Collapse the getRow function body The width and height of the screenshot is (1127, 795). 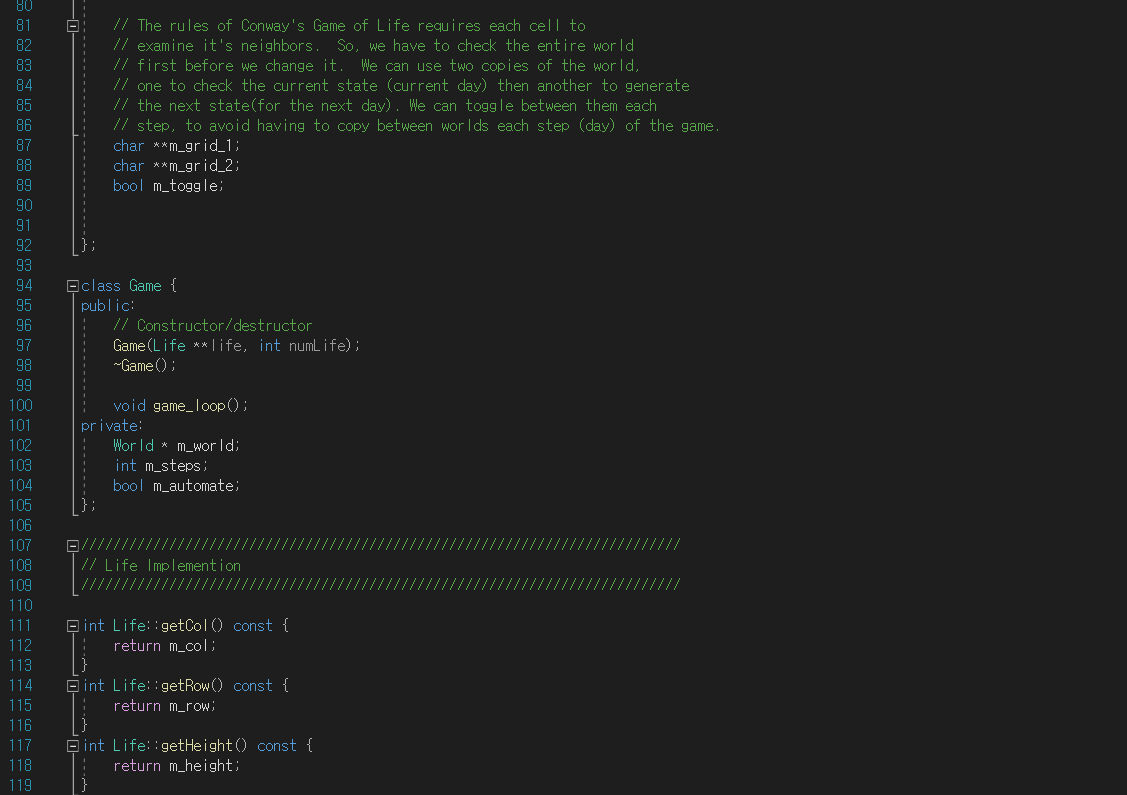point(71,685)
